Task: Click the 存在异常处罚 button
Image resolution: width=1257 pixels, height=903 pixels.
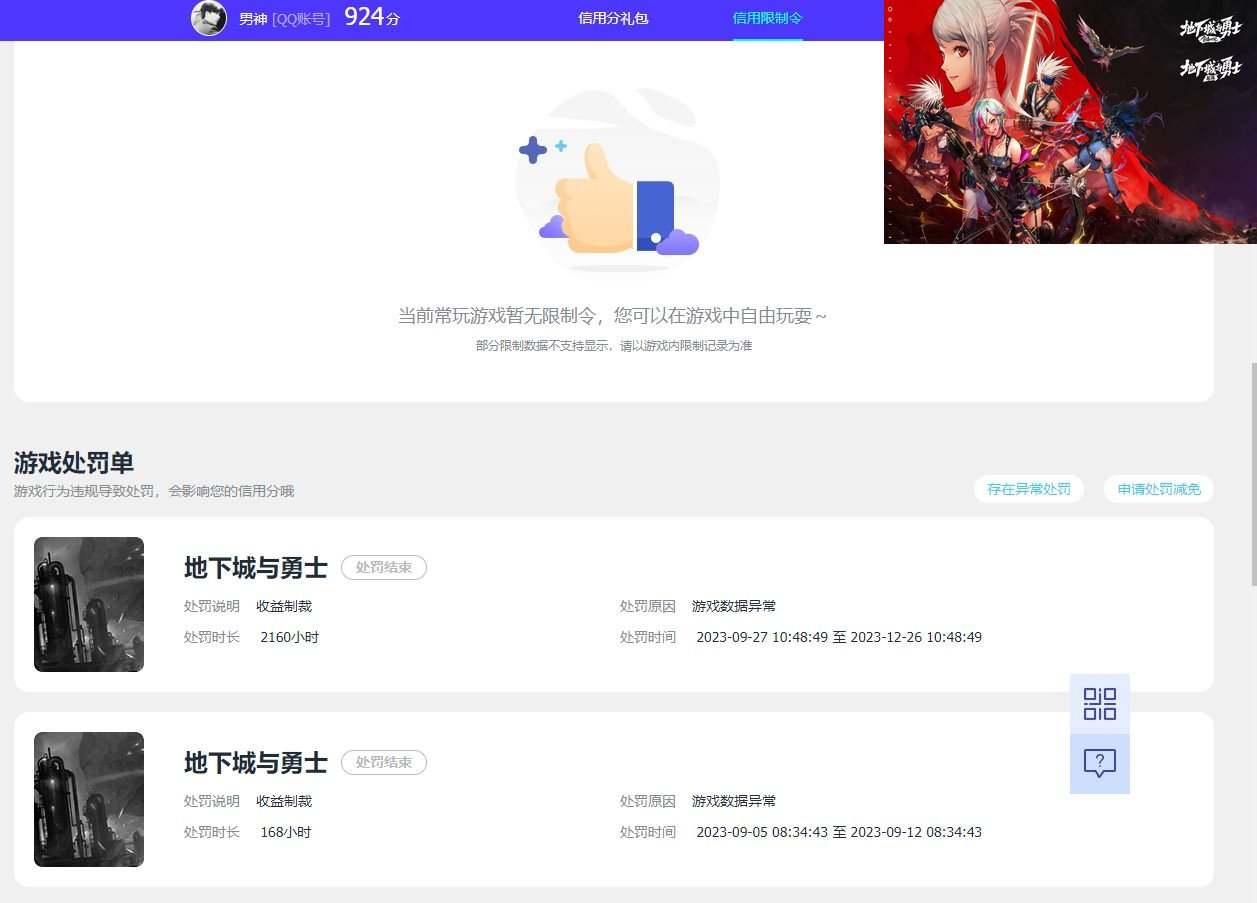Action: (x=1029, y=489)
